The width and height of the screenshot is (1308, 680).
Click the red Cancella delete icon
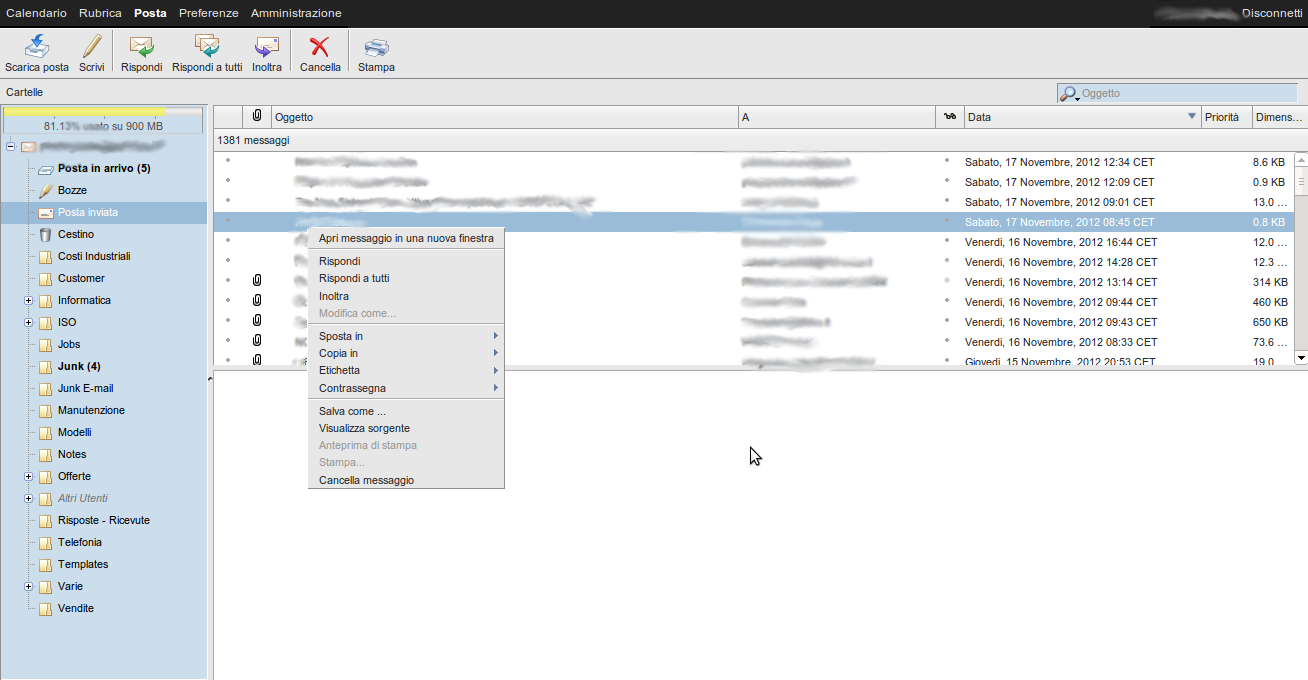tap(320, 46)
